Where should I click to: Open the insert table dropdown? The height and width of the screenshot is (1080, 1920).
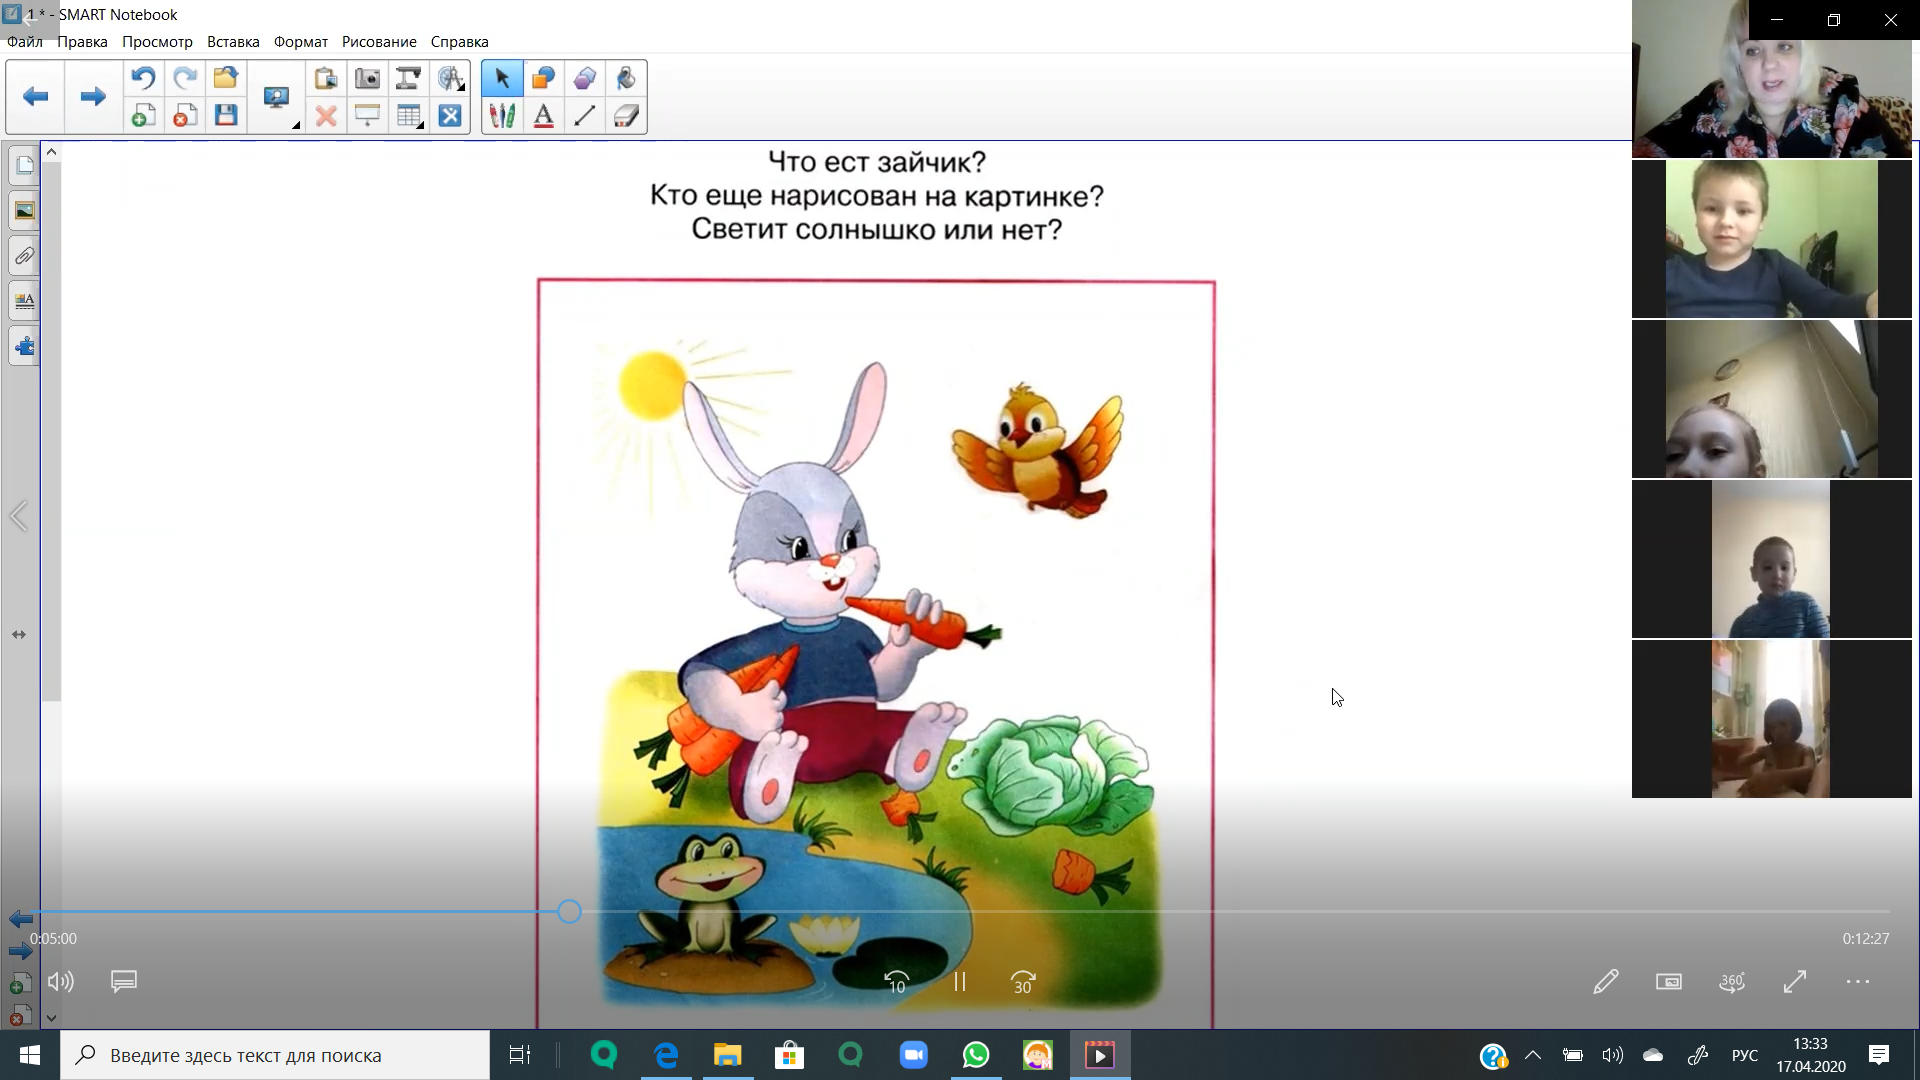coord(409,116)
